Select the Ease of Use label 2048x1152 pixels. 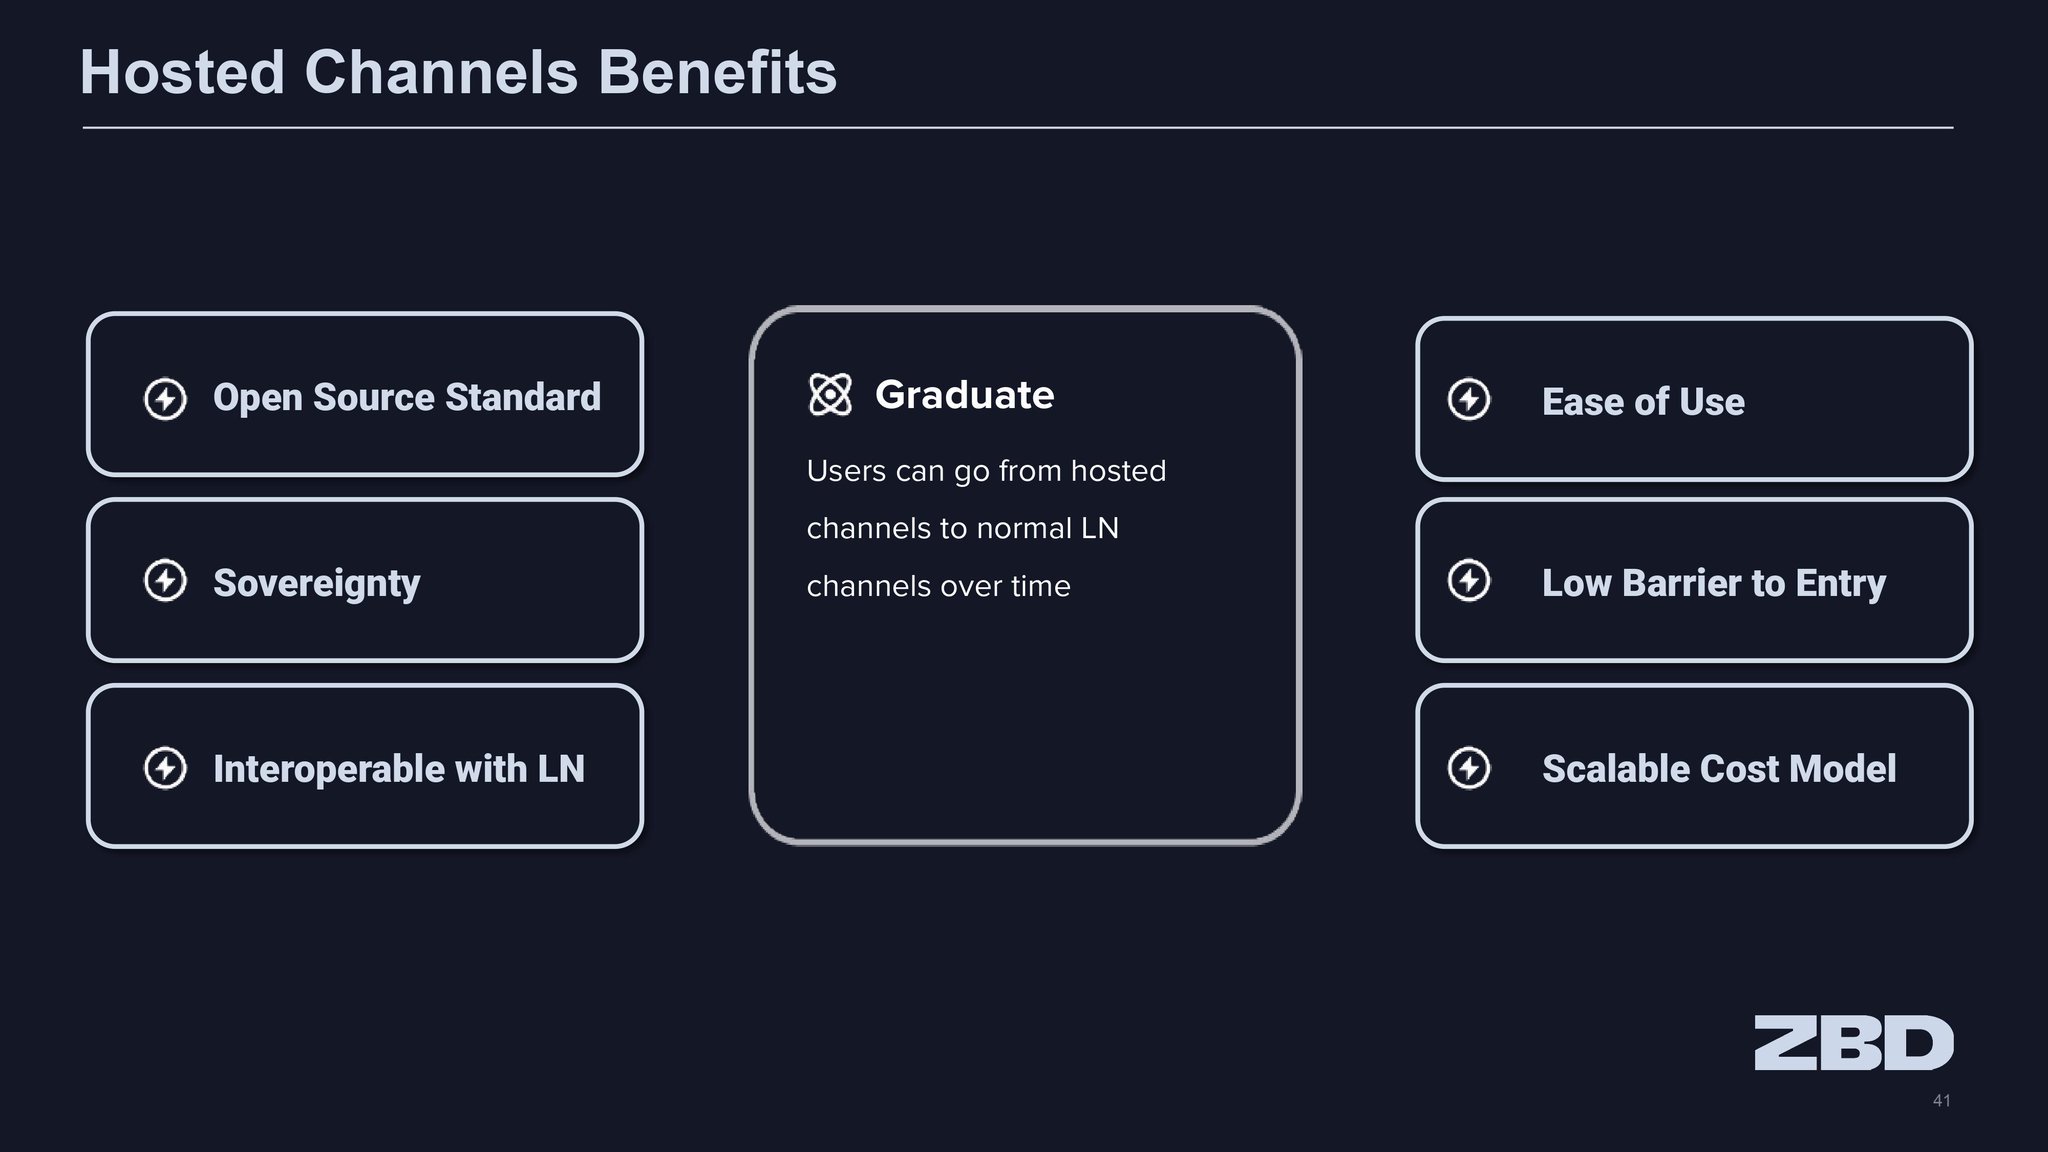pyautogui.click(x=1643, y=402)
